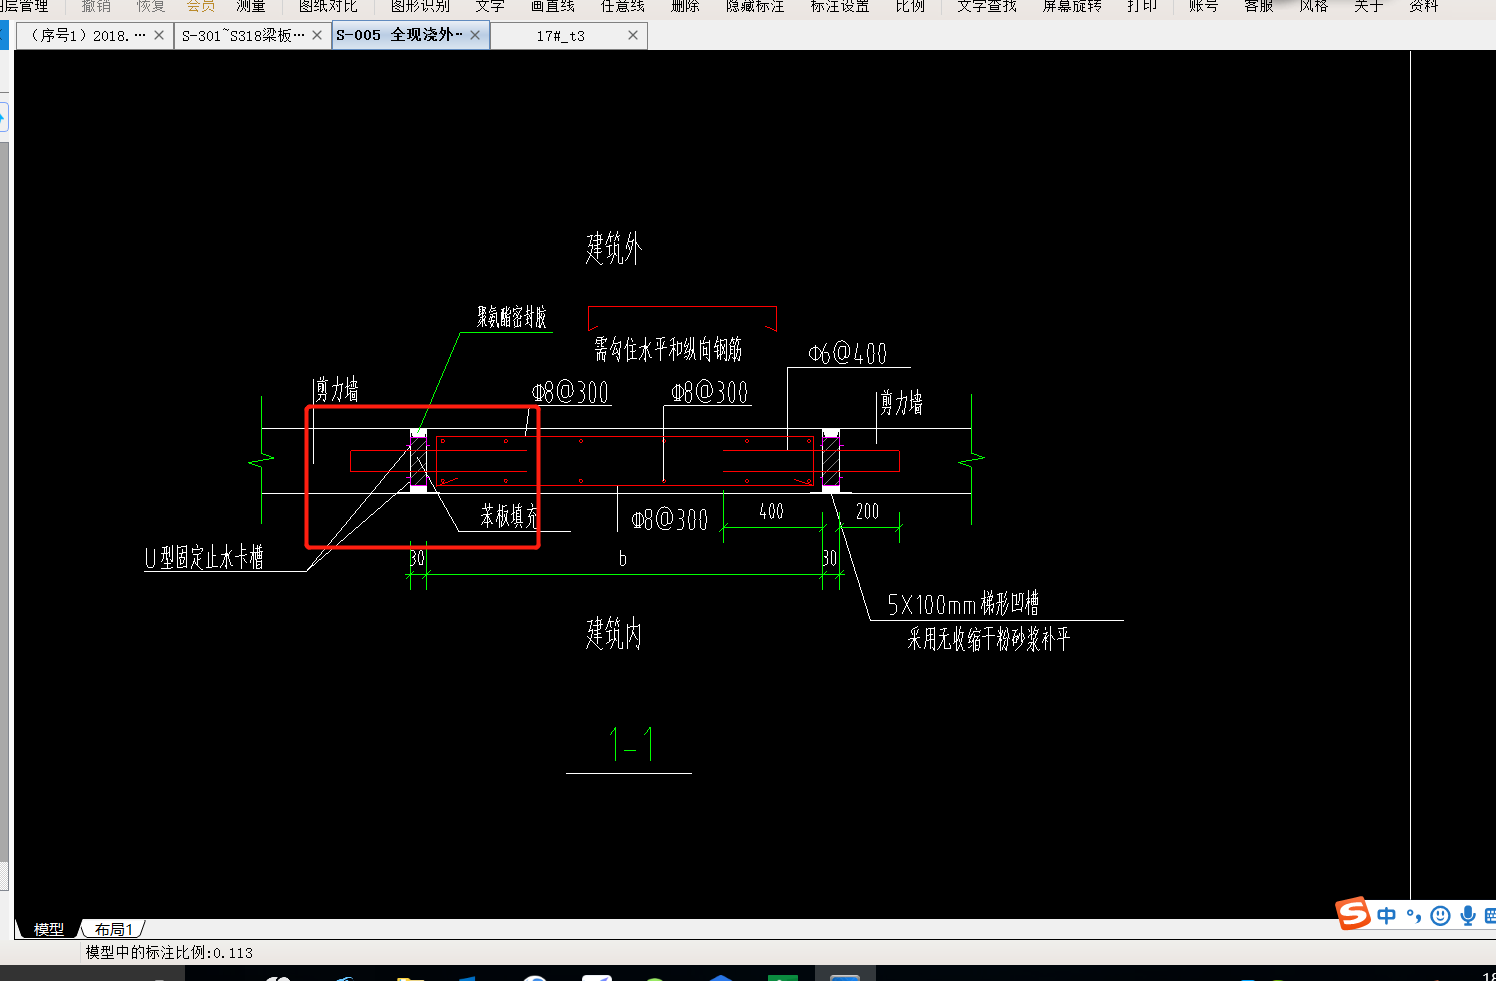Click the 屏幕旋转 screen rotate tool
This screenshot has width=1496, height=981.
pos(1072,6)
